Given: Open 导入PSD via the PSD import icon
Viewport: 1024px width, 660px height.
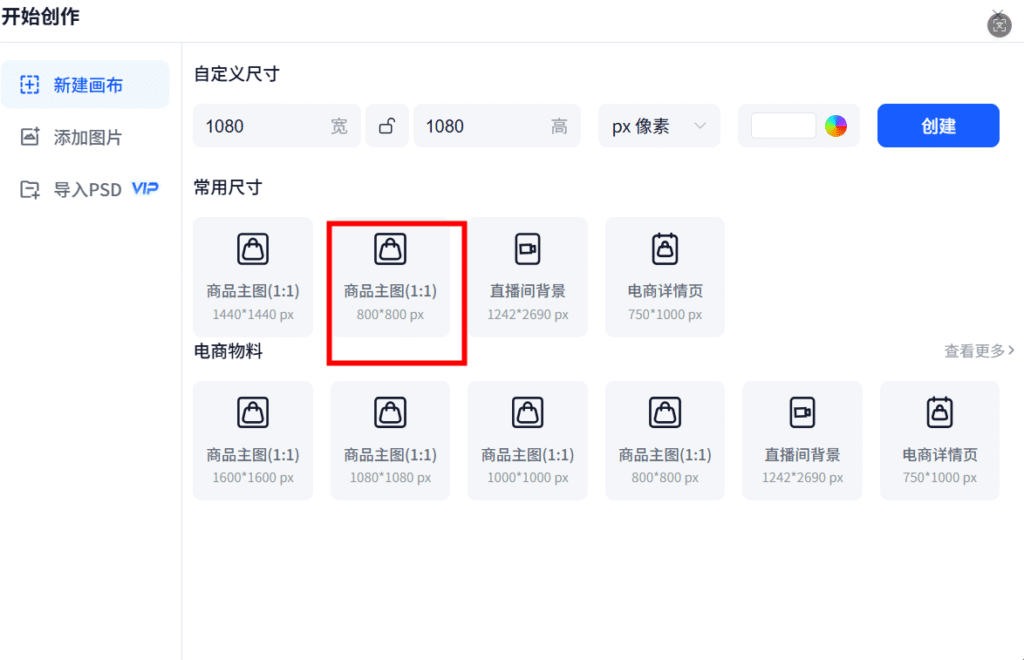Looking at the screenshot, I should tap(30, 189).
